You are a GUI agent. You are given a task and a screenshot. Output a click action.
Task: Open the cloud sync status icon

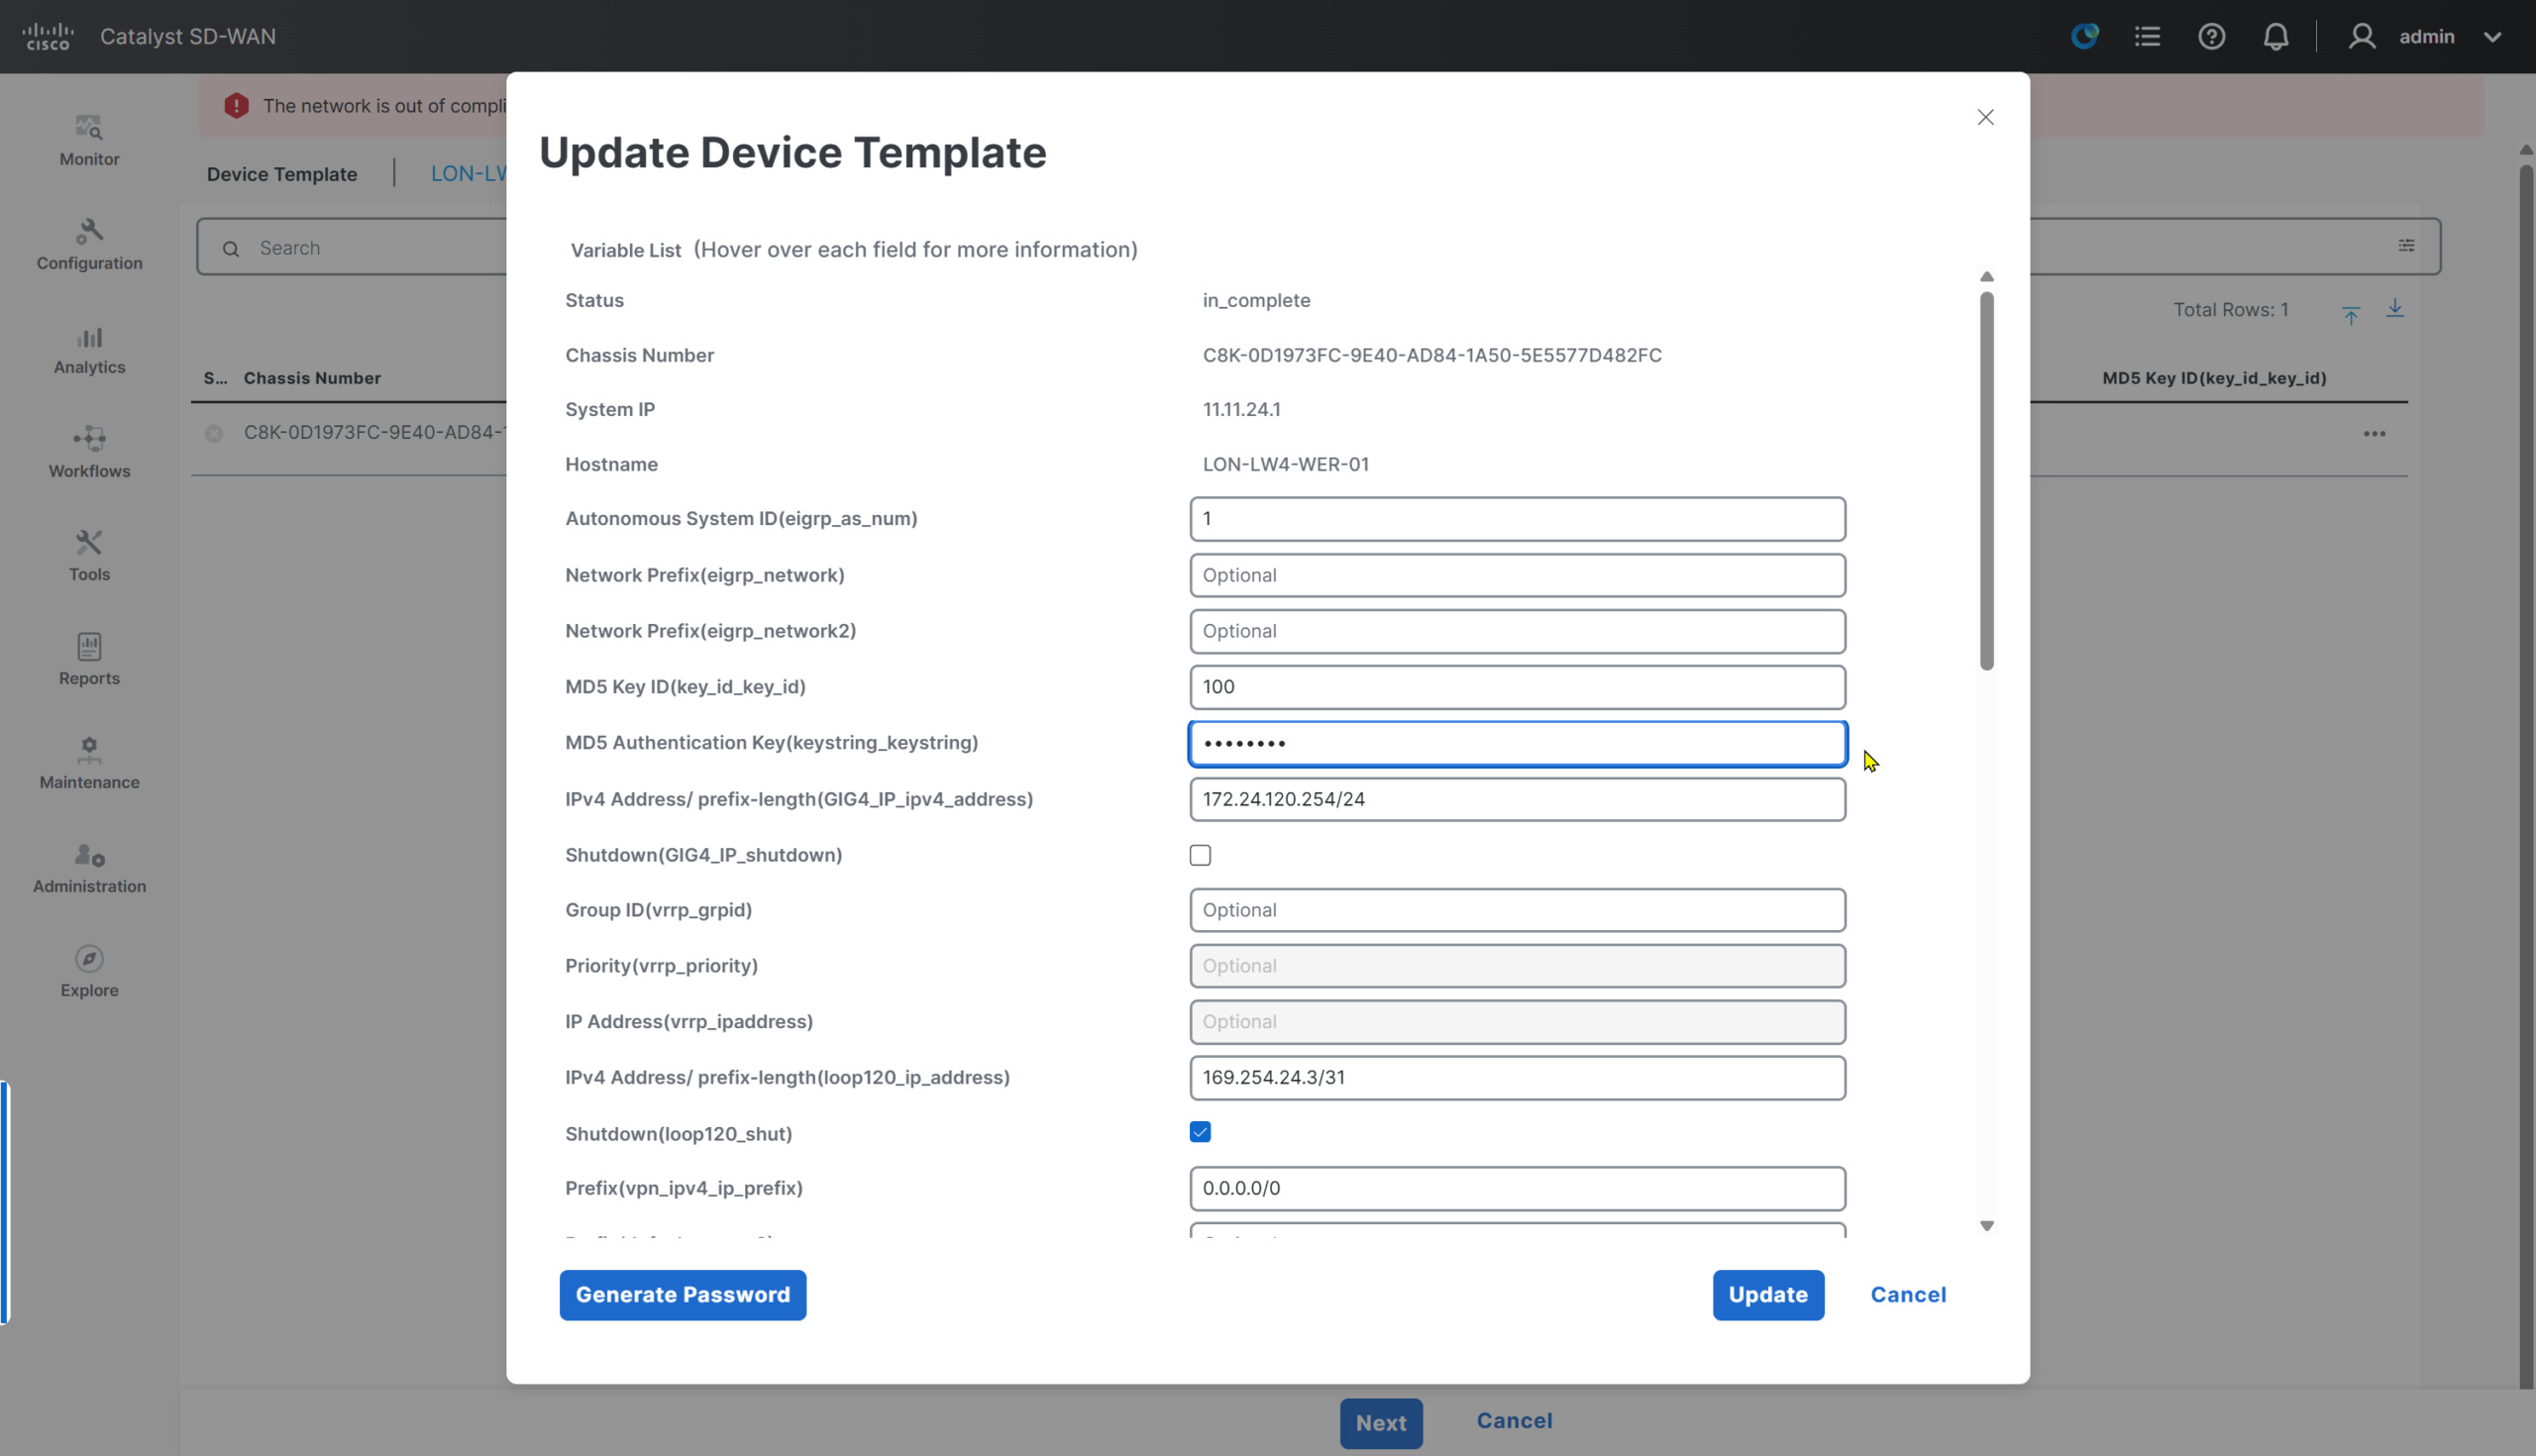point(2085,37)
